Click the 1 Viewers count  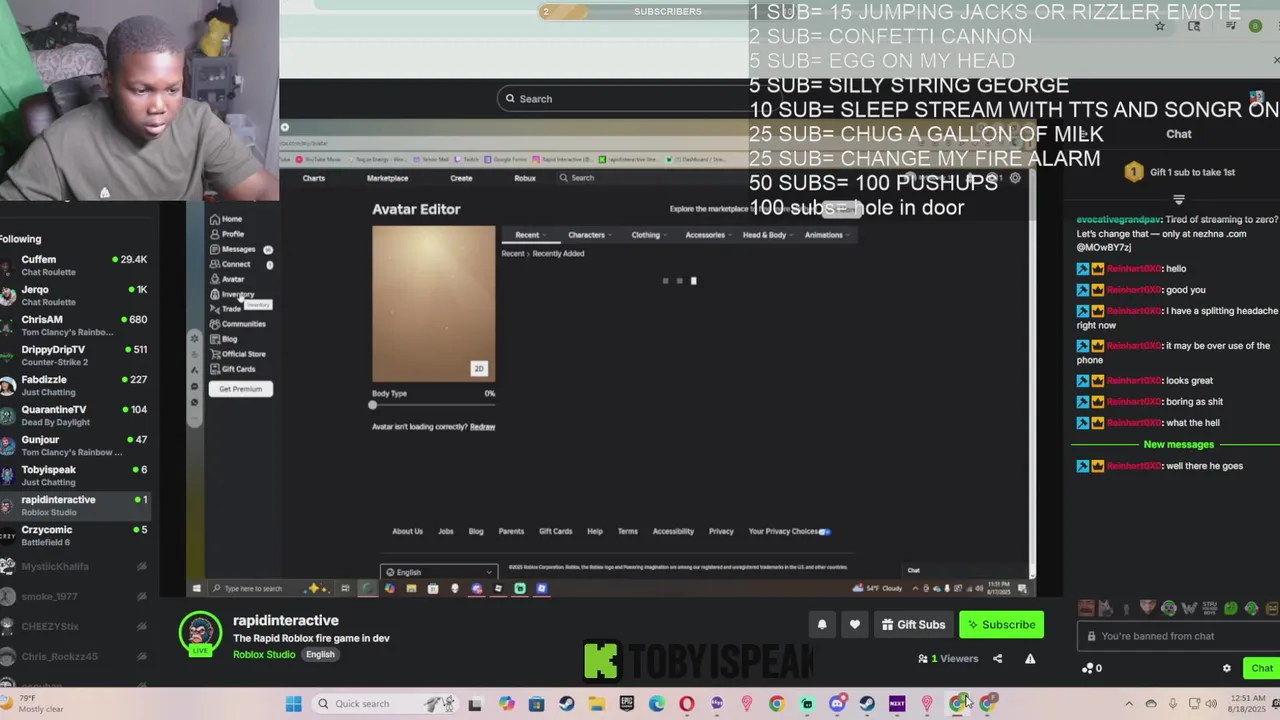point(948,659)
